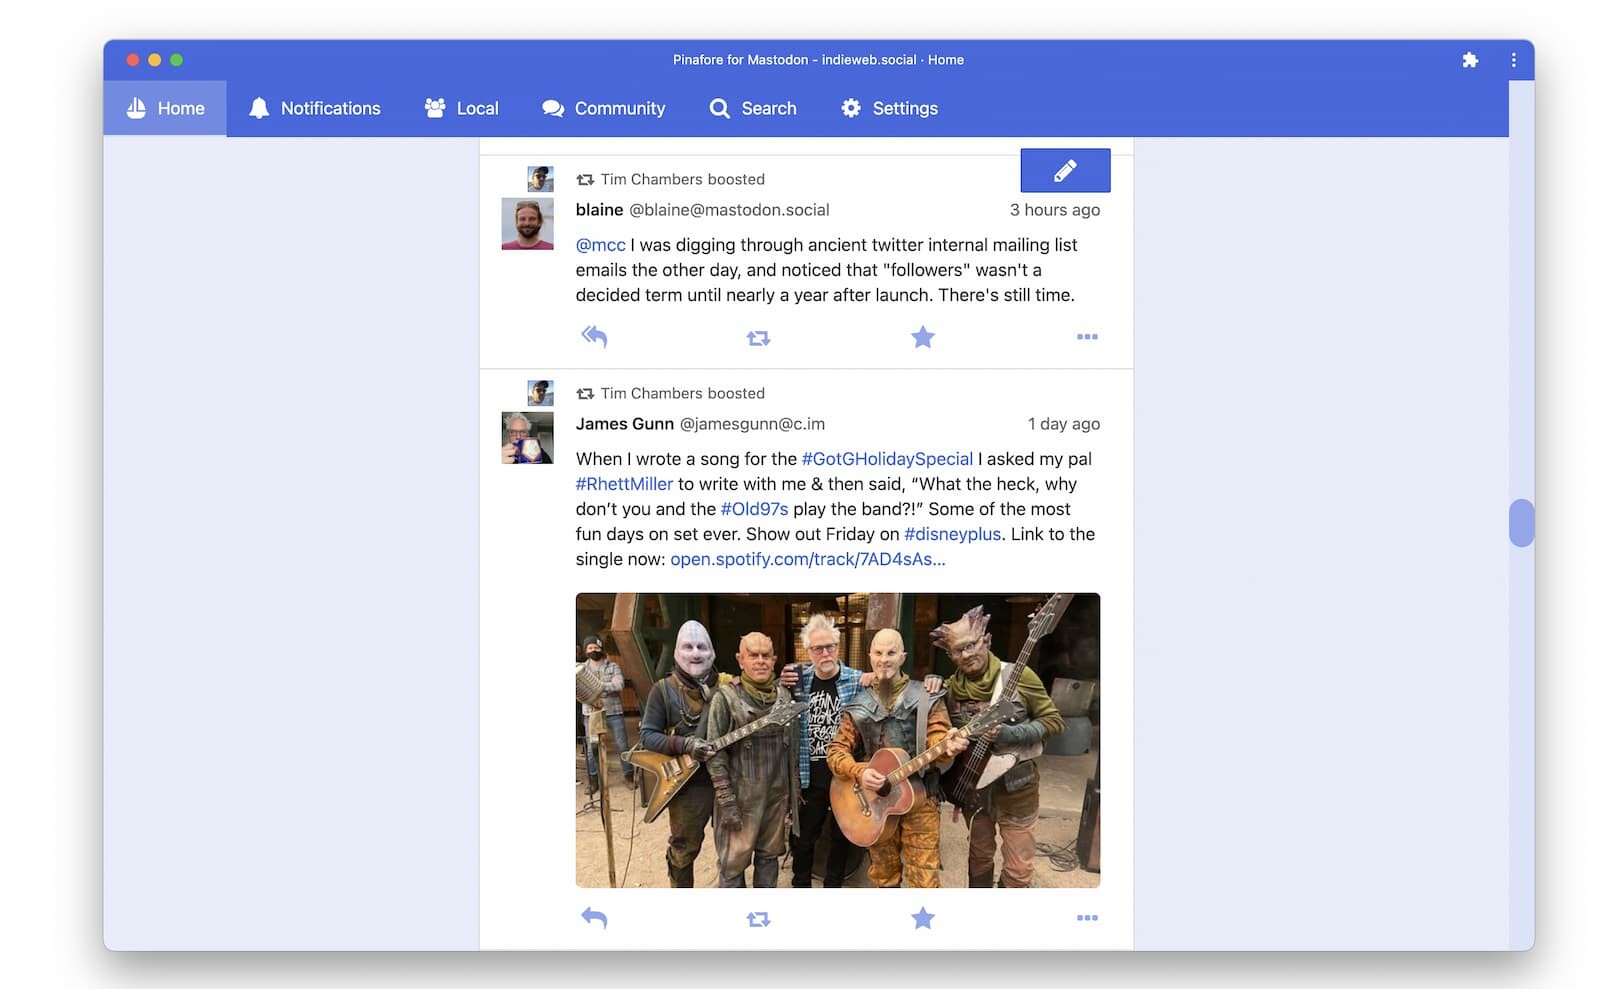Boost James Gunn's post
This screenshot has height=989, width=1600.
(758, 919)
